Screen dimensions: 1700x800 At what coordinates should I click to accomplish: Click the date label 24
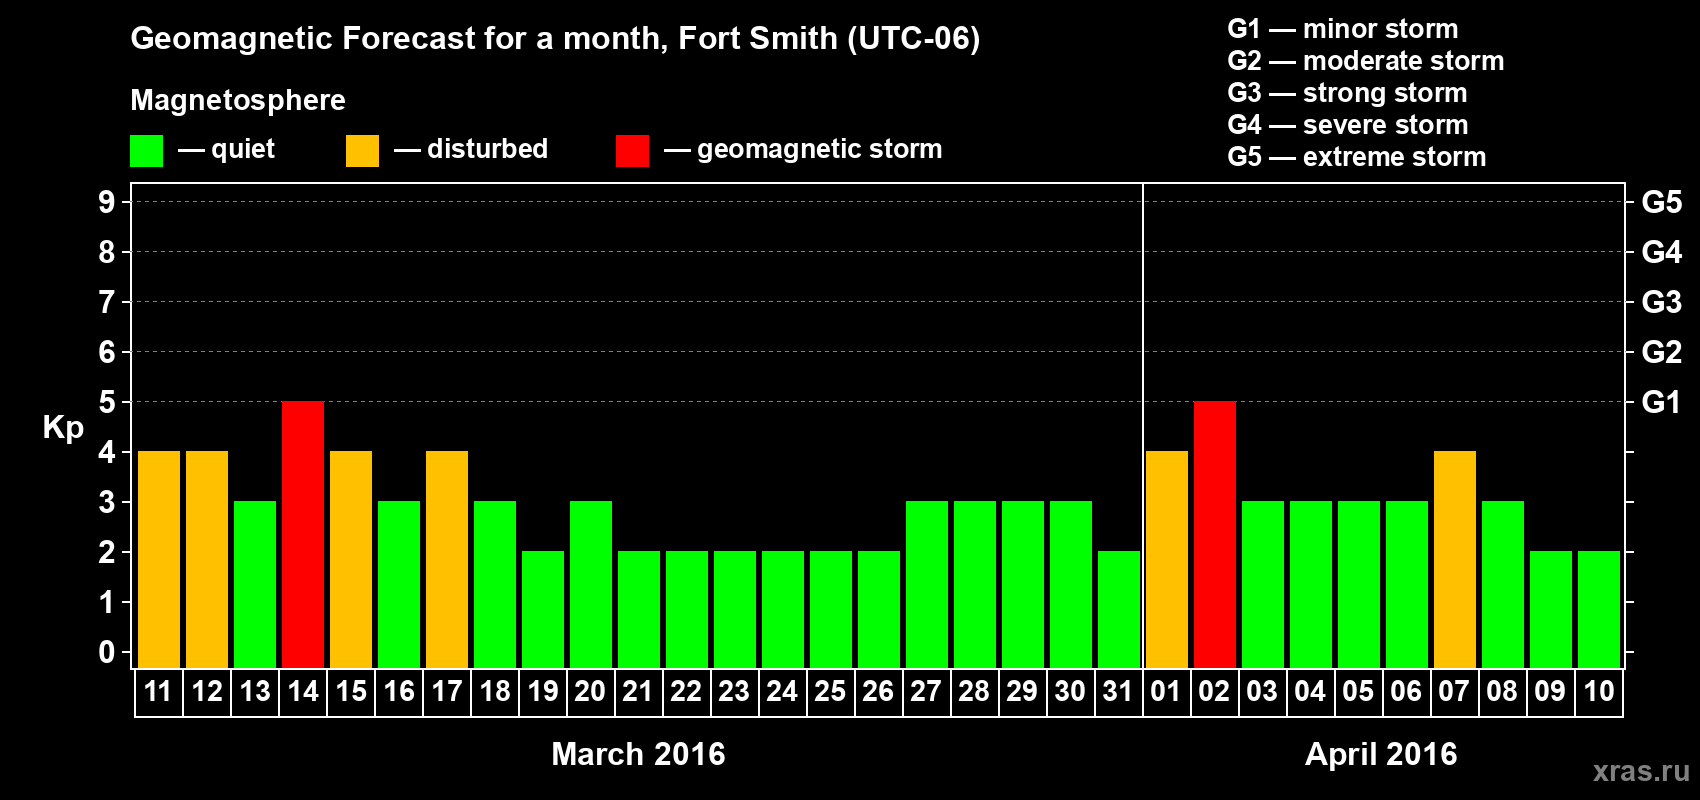(x=783, y=691)
